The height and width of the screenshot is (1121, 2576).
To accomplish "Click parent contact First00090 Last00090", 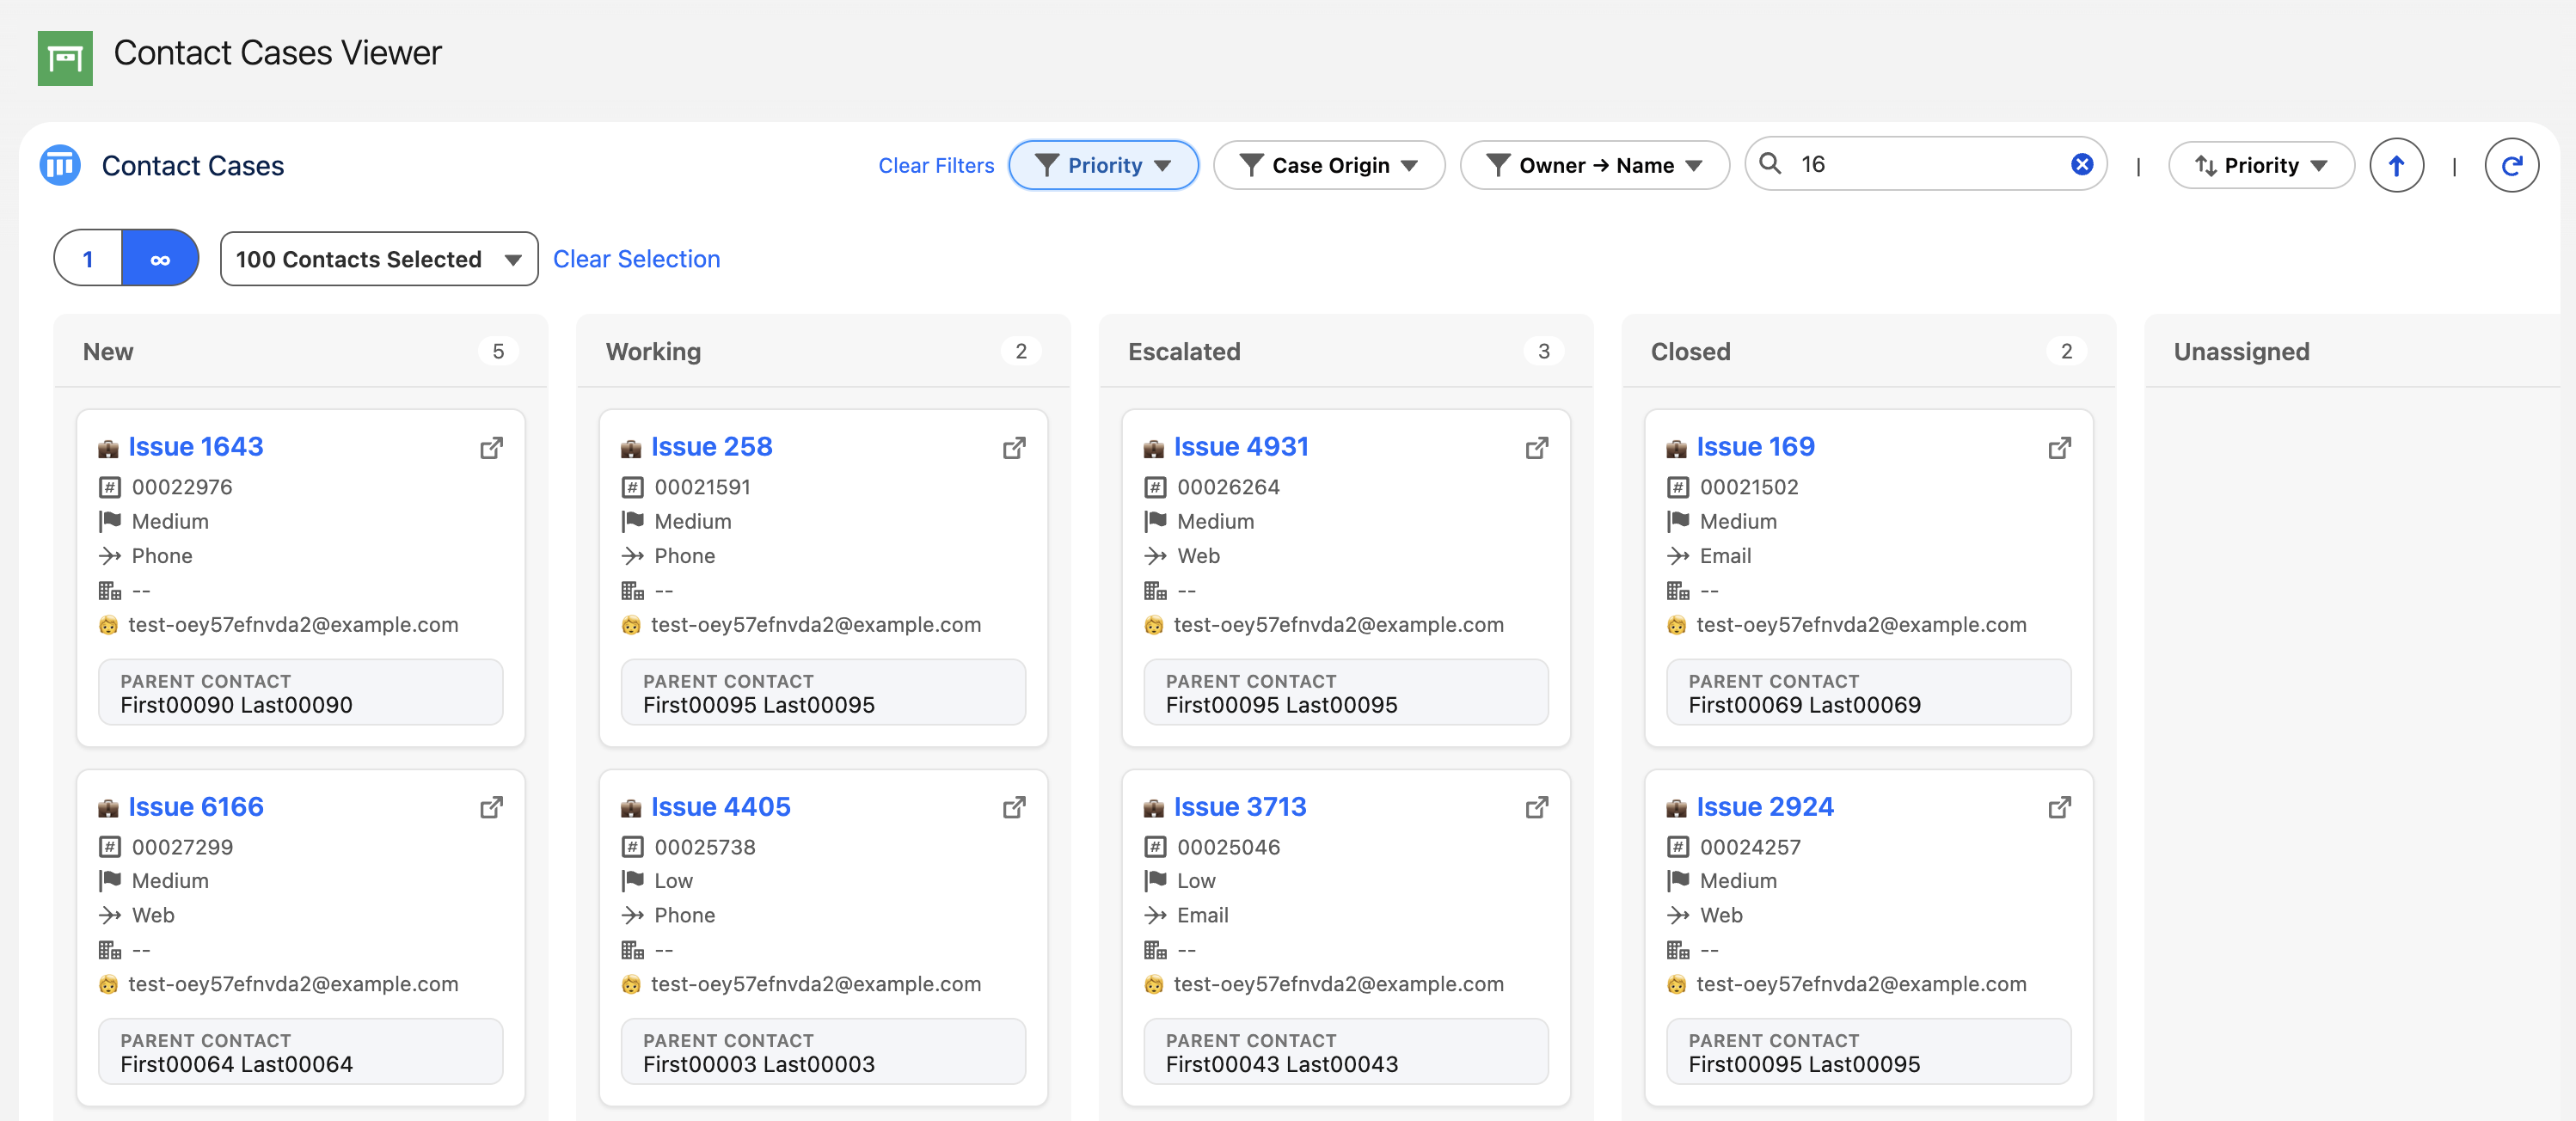I will click(x=236, y=705).
